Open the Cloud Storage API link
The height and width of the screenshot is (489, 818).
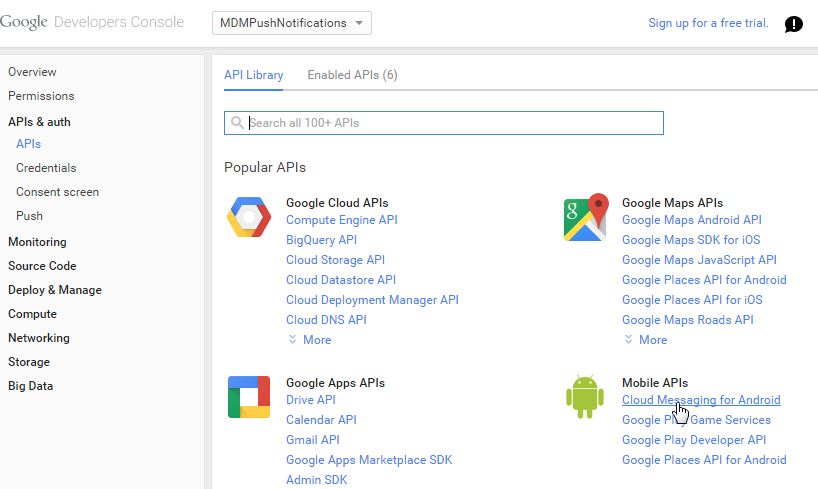tap(335, 260)
